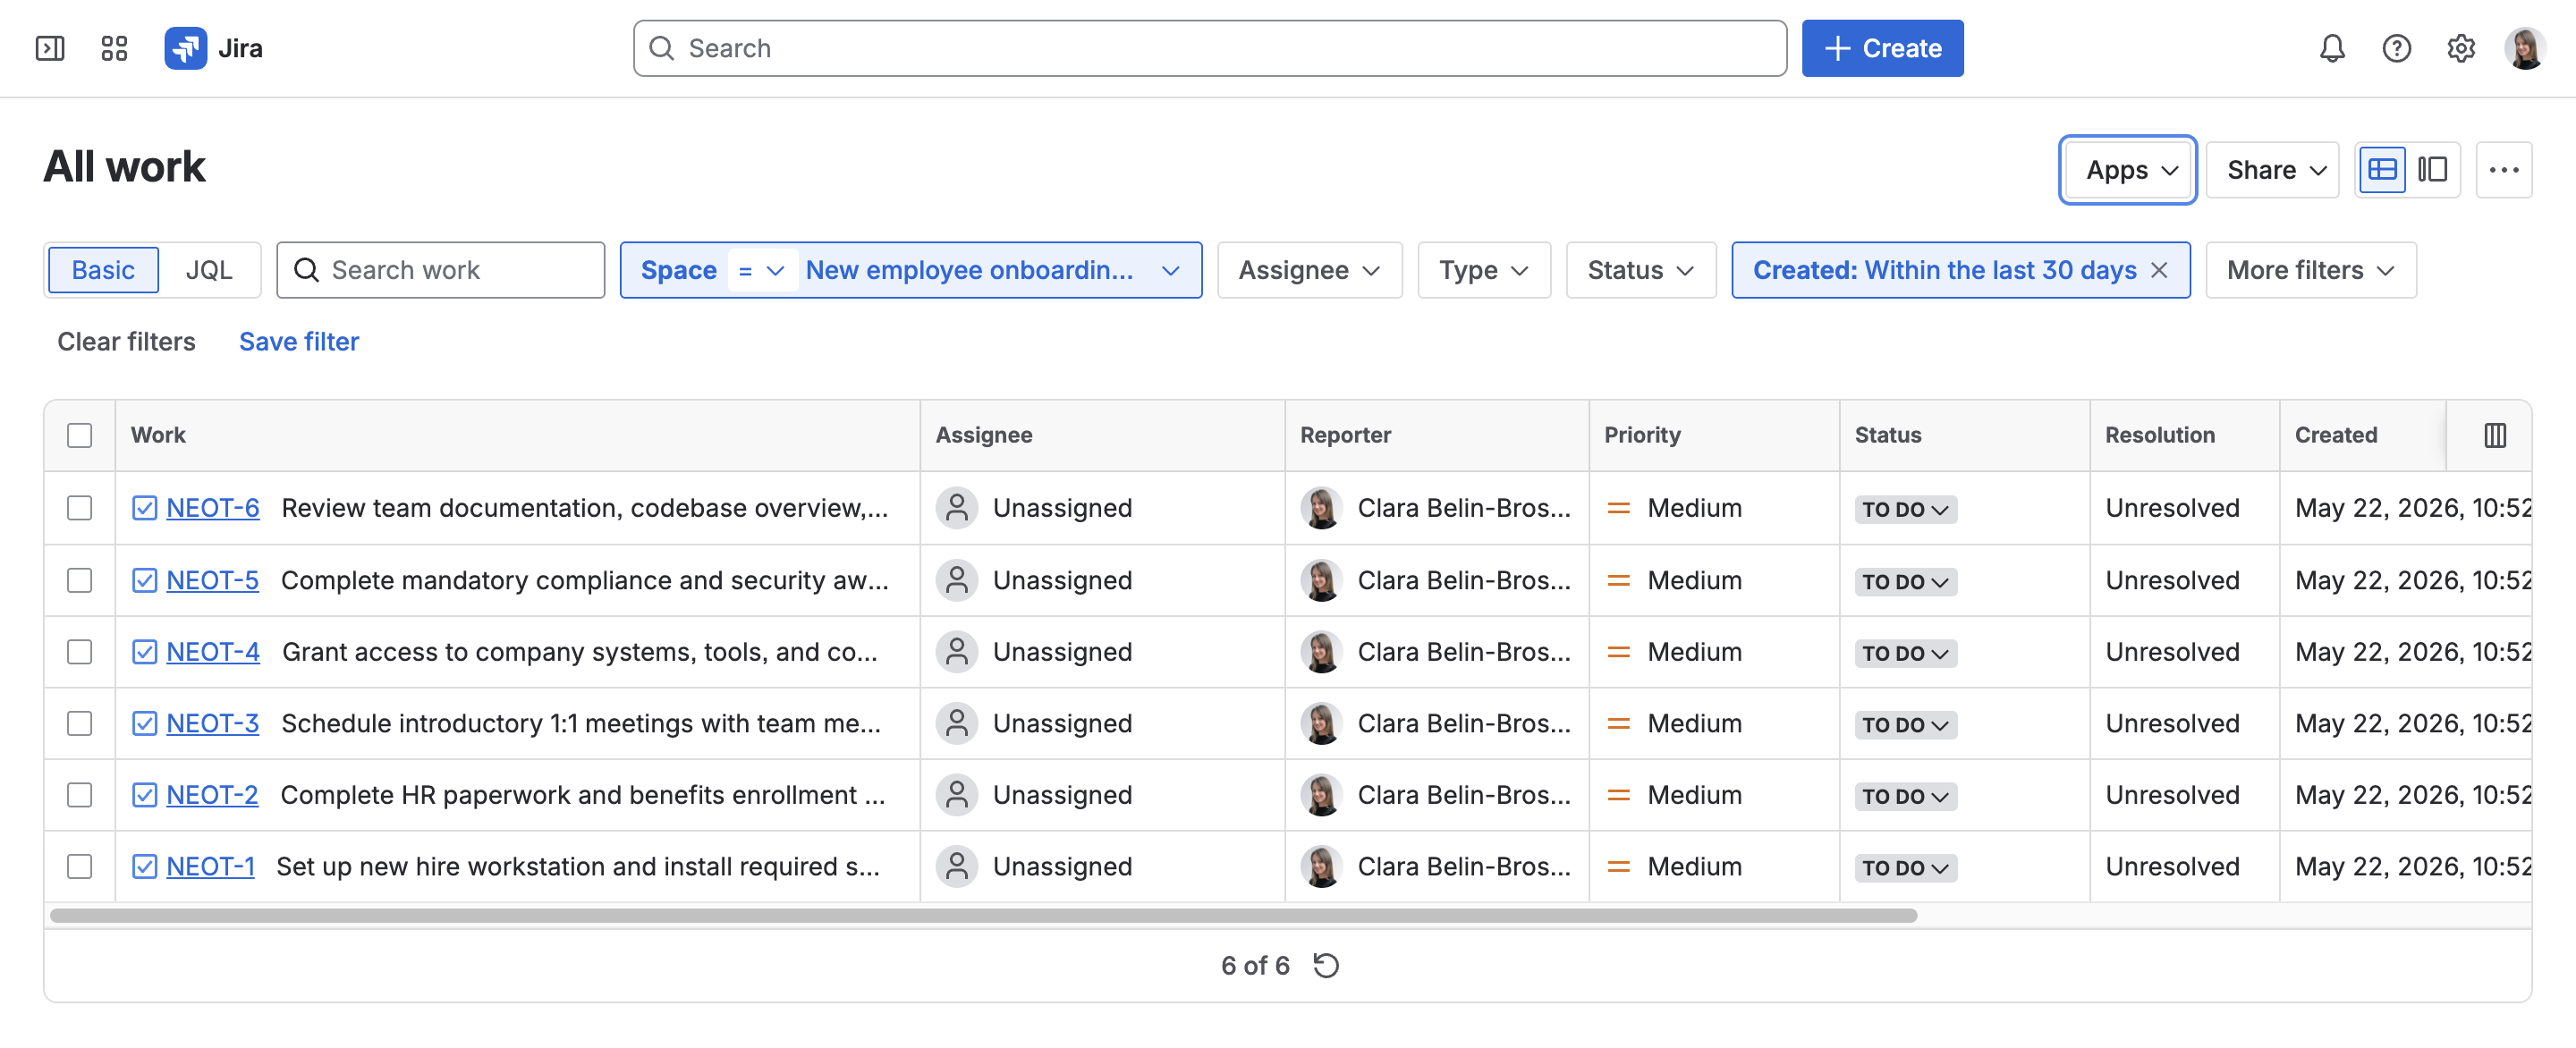Select all rows with header checkbox
Image resolution: width=2576 pixels, height=1048 pixels.
coord(80,435)
